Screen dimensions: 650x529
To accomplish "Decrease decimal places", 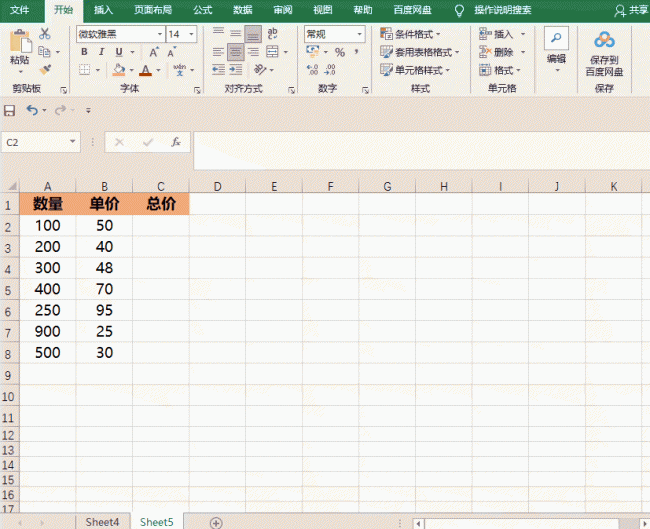I will coord(330,70).
